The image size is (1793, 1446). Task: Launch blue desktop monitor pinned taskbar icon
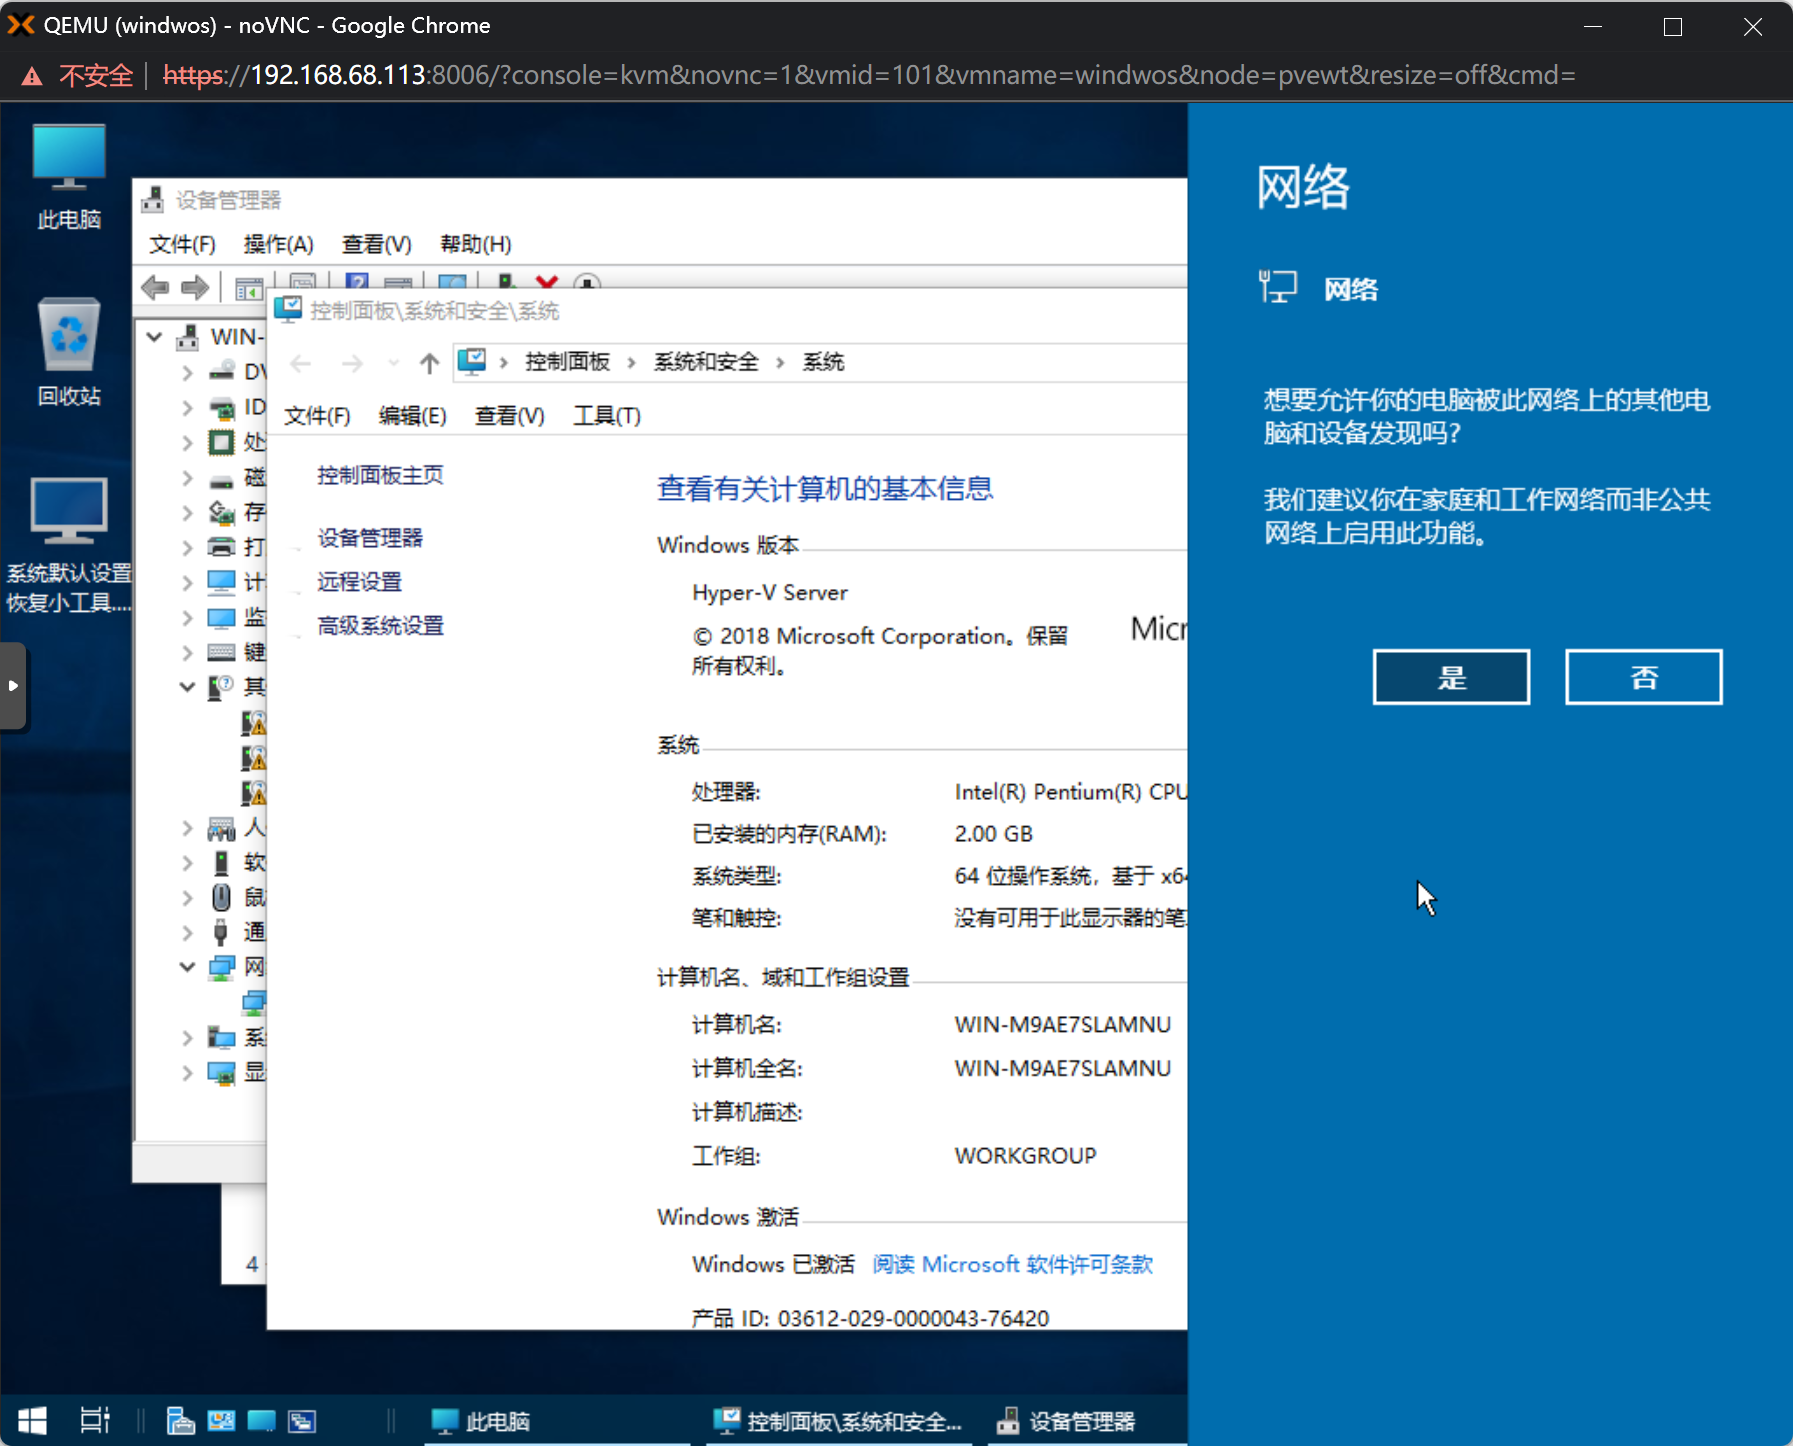tap(261, 1420)
